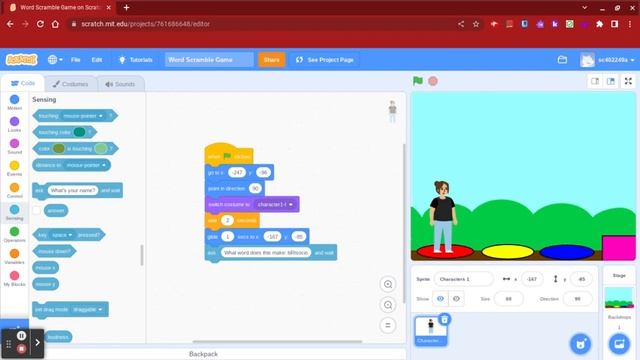Switch to the Sounds tab

tap(120, 84)
